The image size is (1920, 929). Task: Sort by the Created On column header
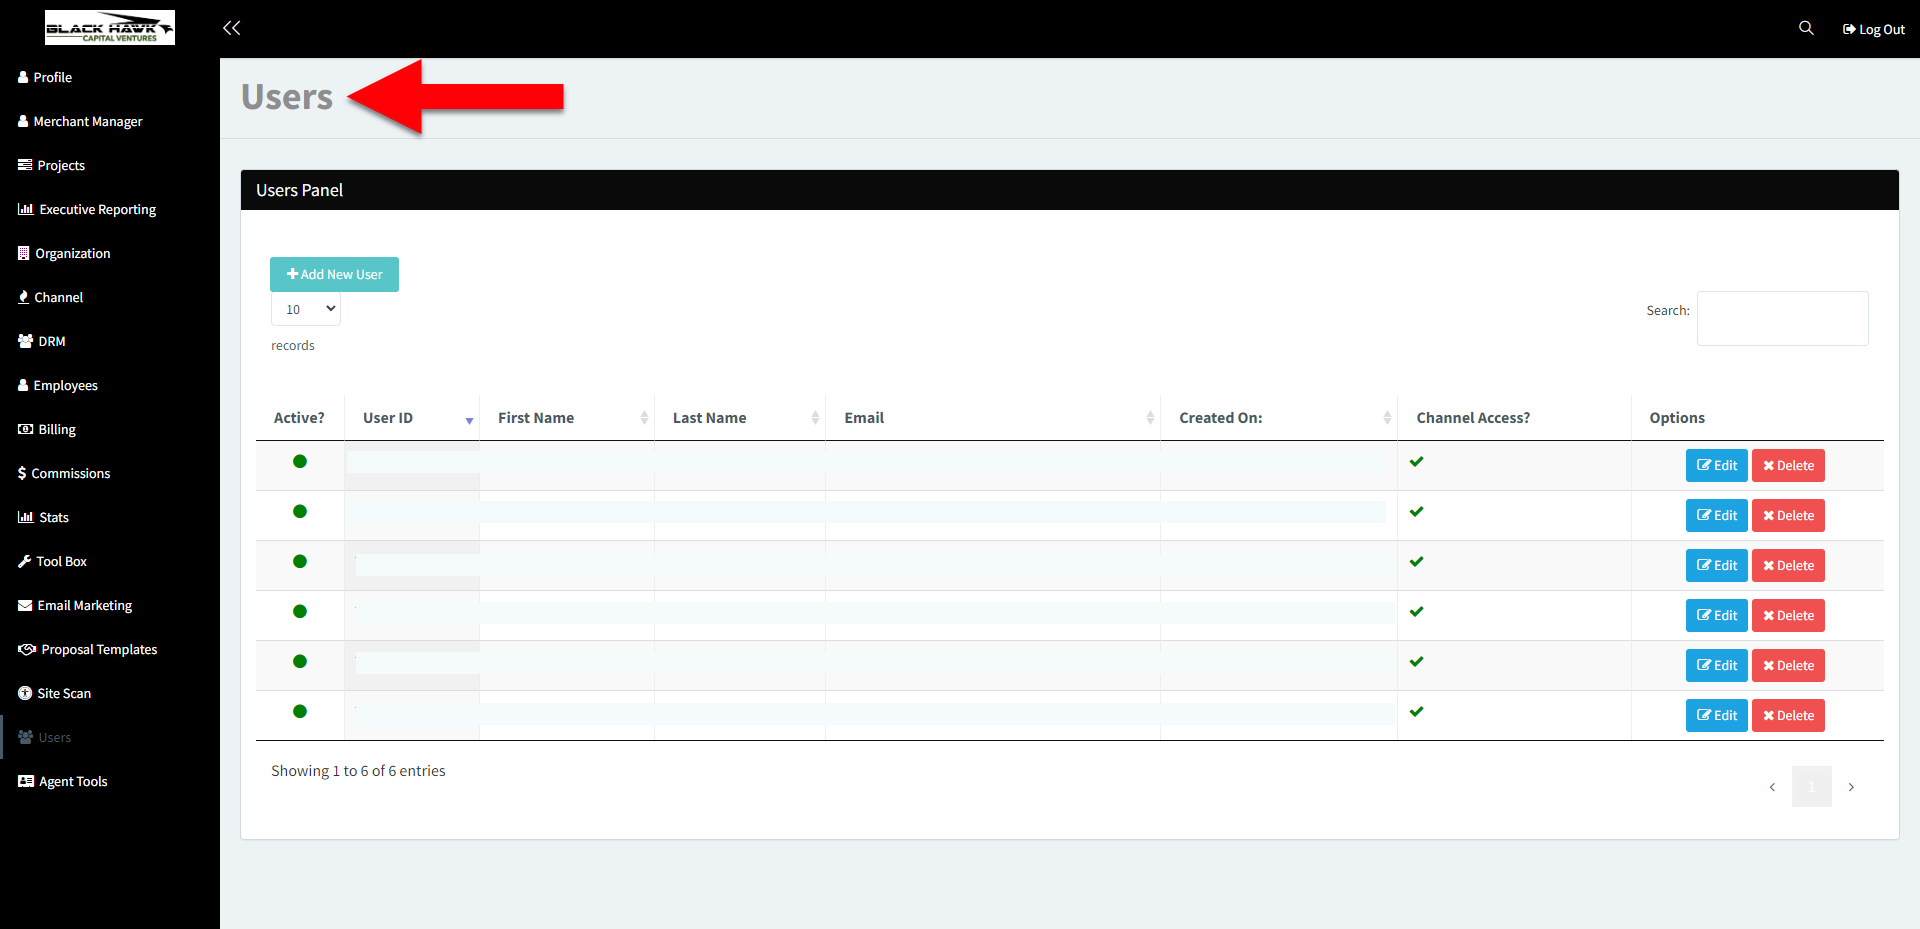[1279, 418]
